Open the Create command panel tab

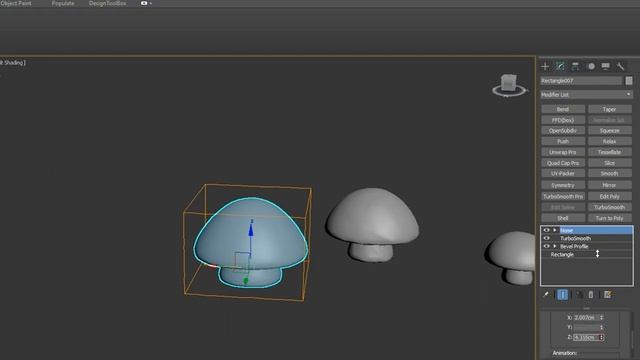point(545,66)
